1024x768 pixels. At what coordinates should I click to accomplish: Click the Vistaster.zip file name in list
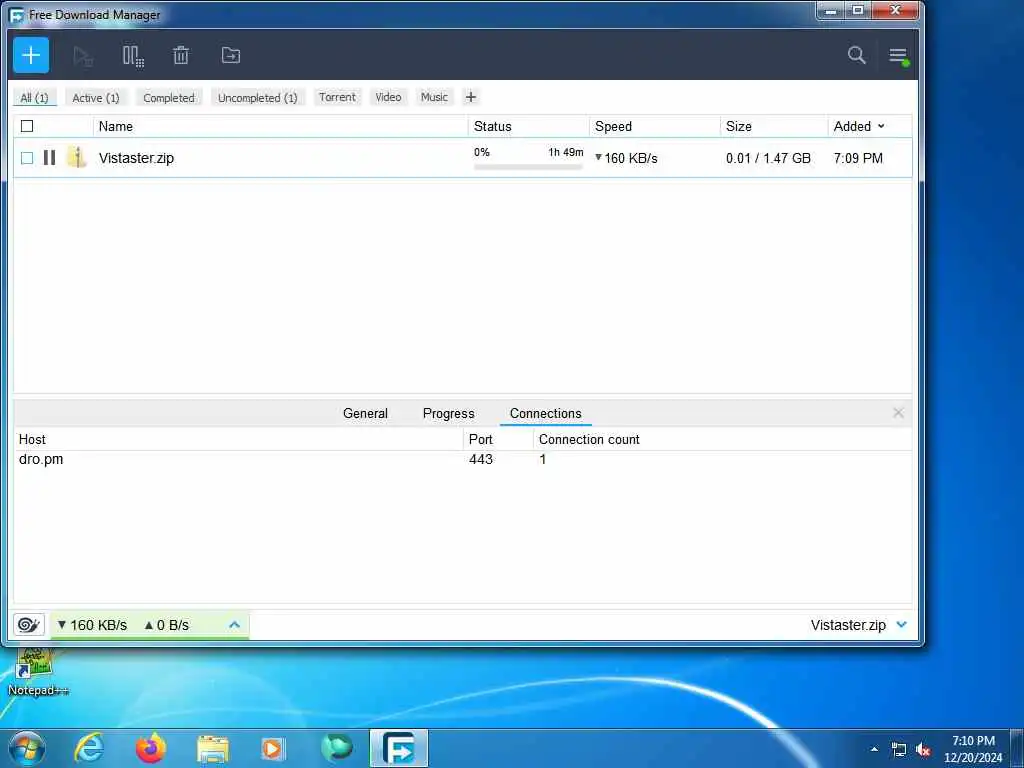[x=136, y=158]
